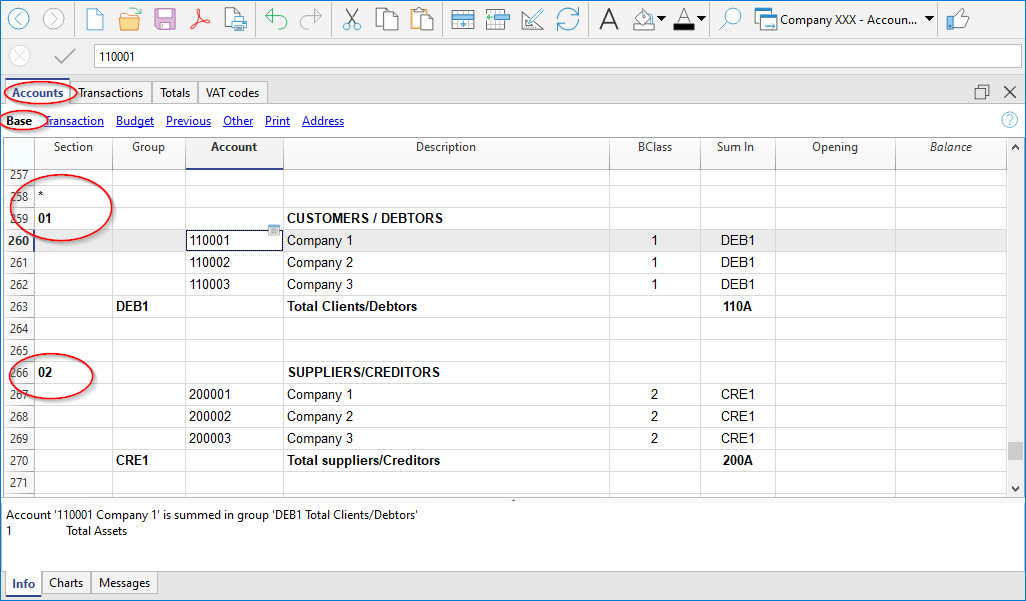This screenshot has width=1026, height=601.
Task: Cut selection using the scissors icon
Action: coord(351,19)
